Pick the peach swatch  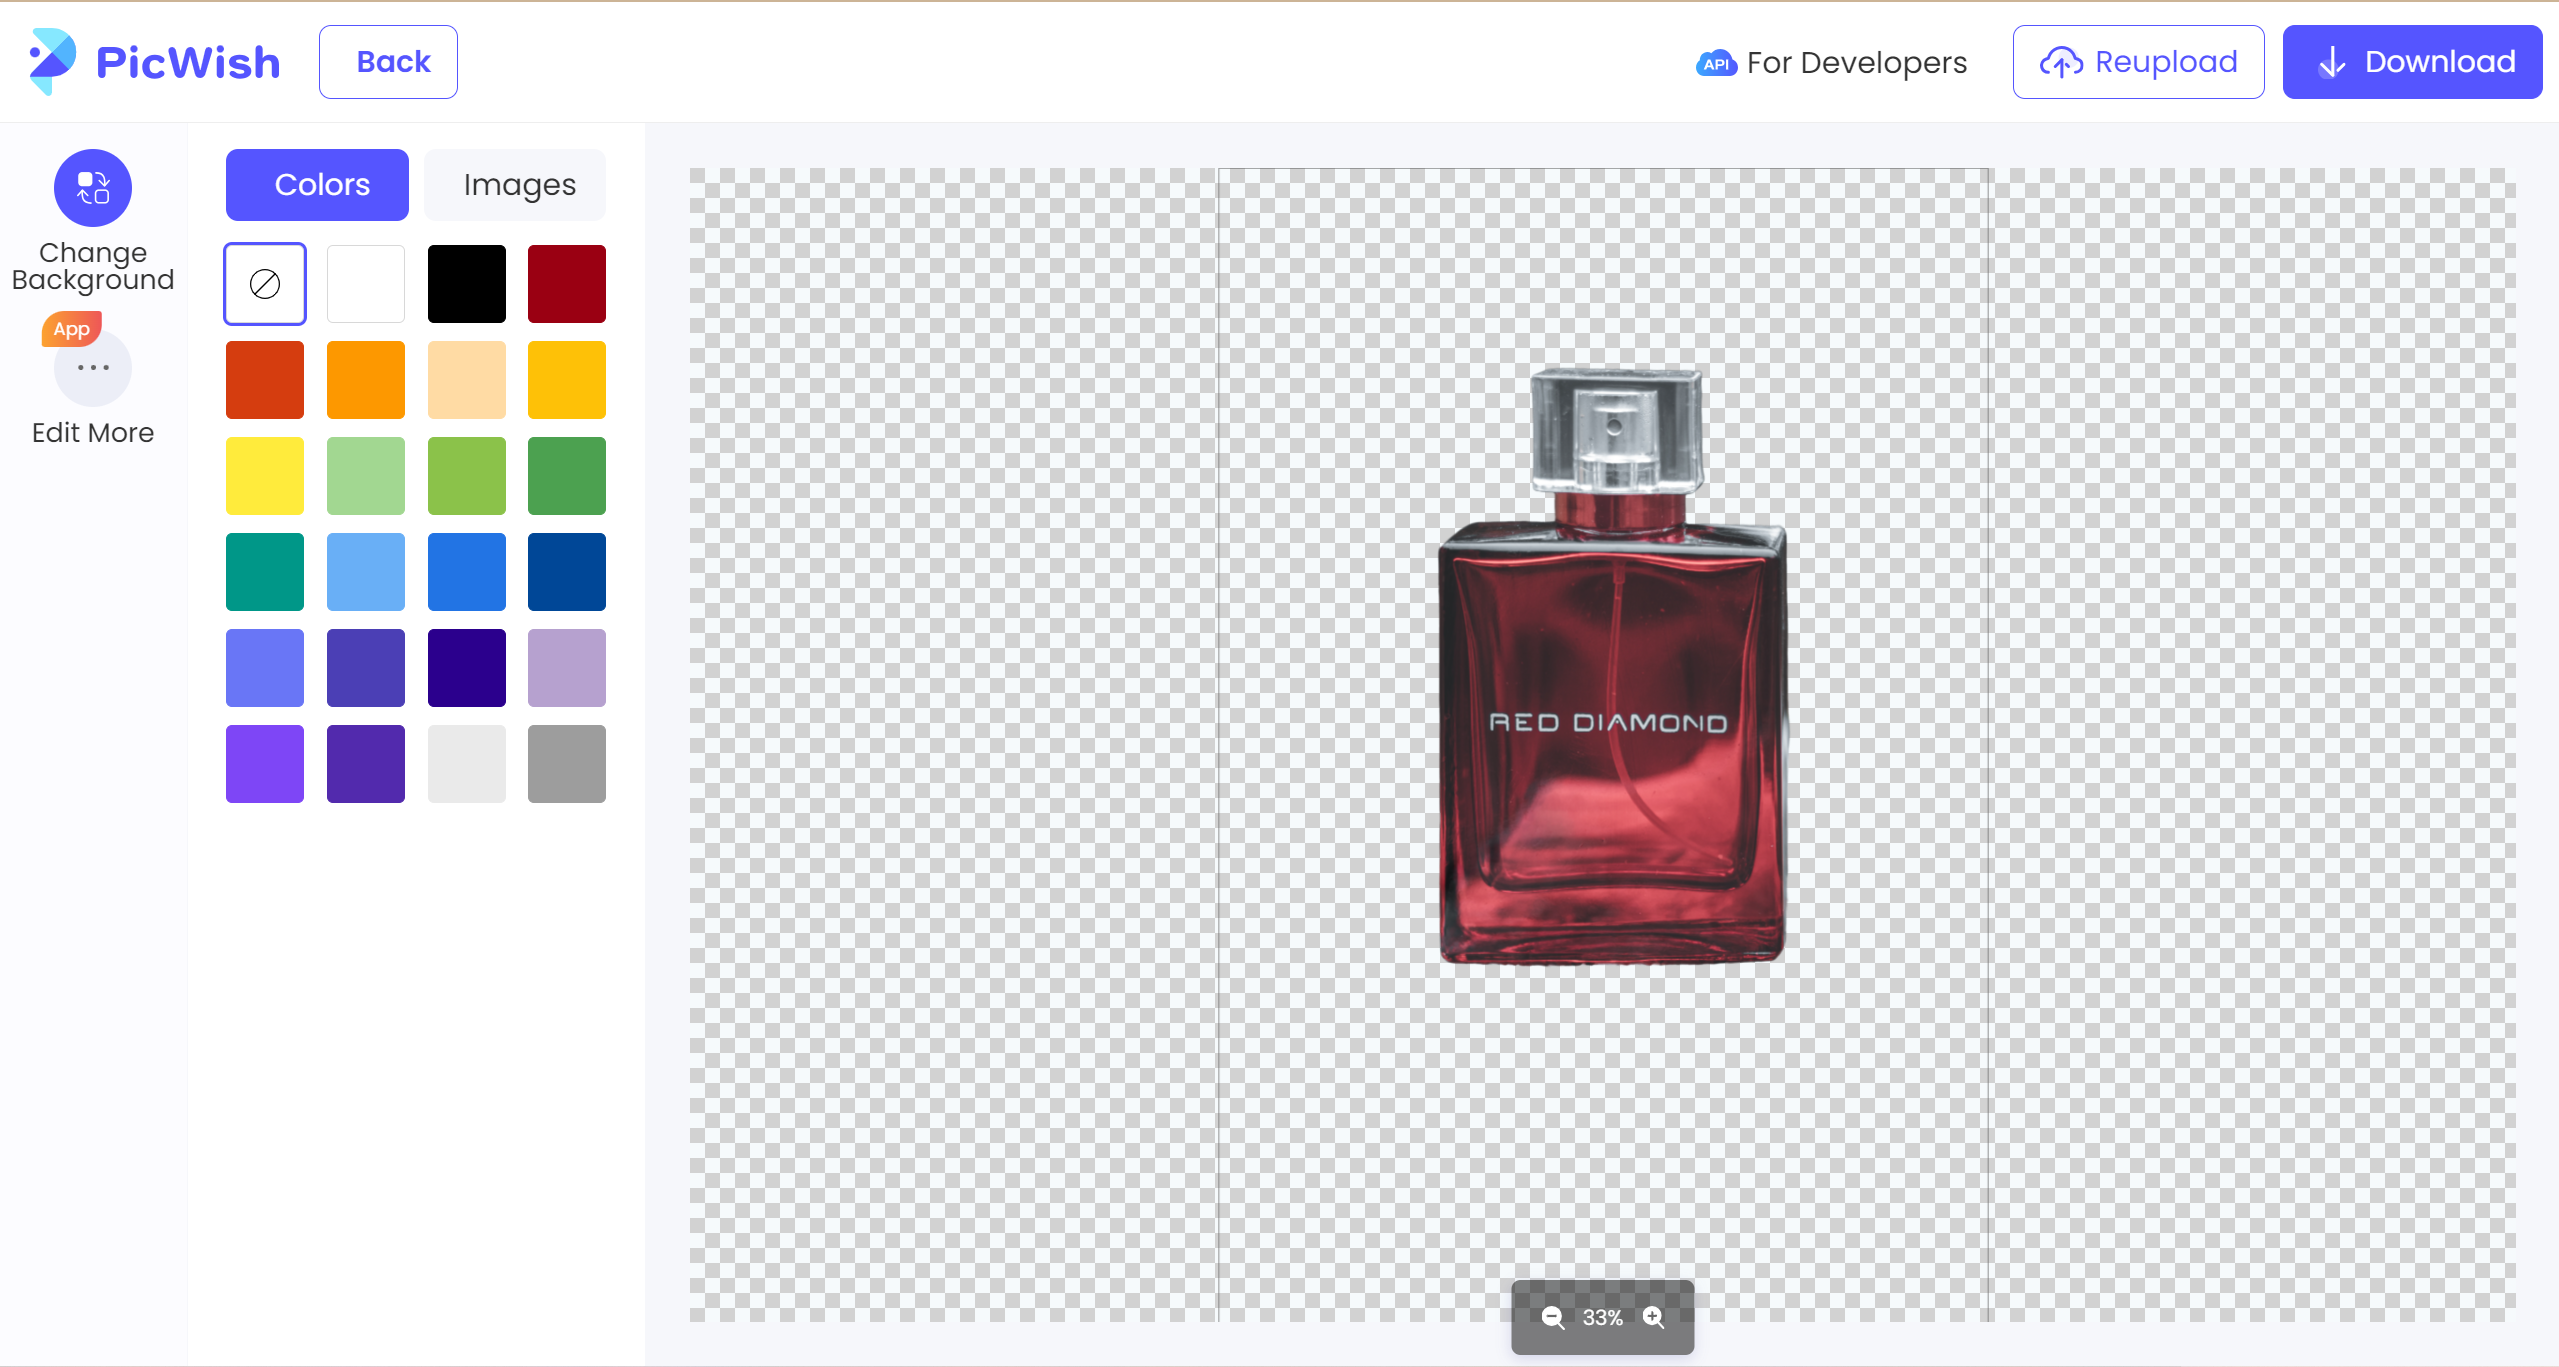point(467,380)
